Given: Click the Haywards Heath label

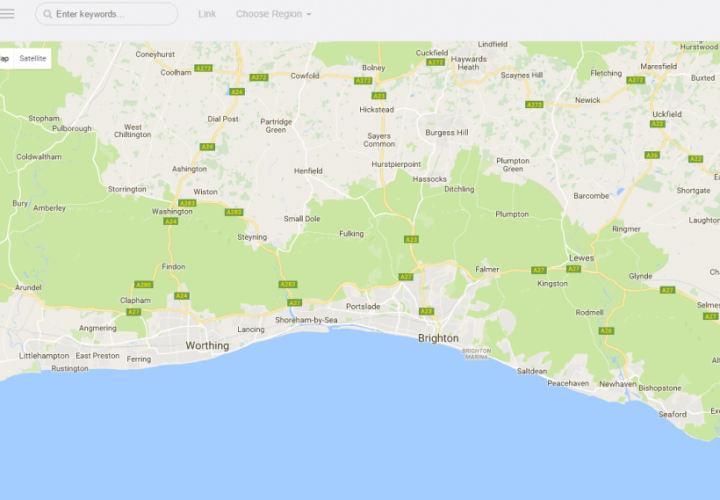Looking at the screenshot, I should point(468,63).
